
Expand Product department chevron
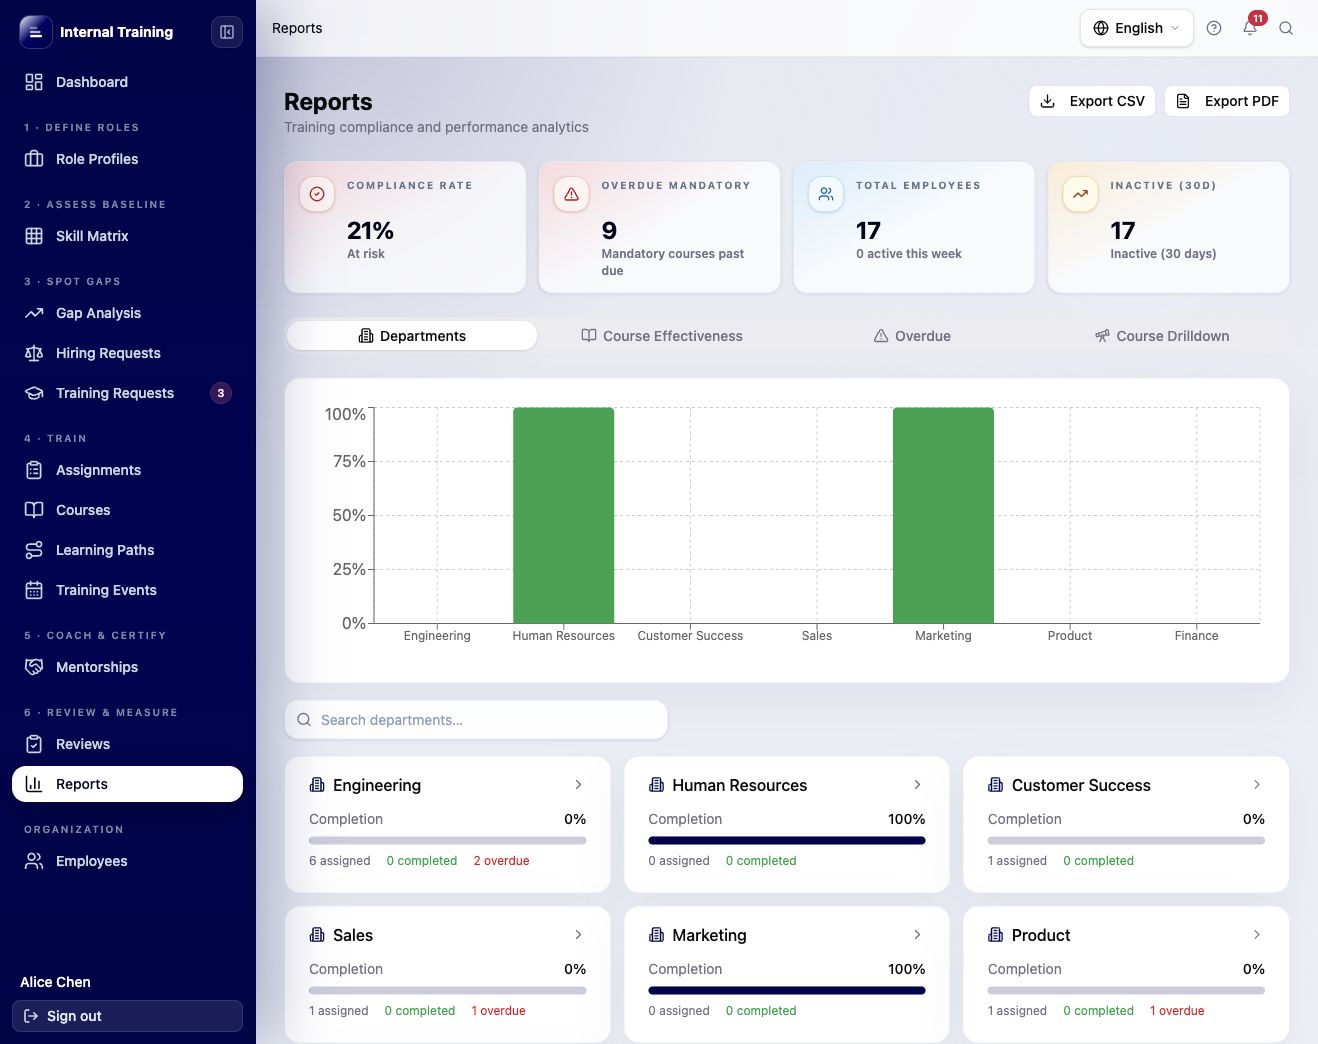tap(1257, 935)
